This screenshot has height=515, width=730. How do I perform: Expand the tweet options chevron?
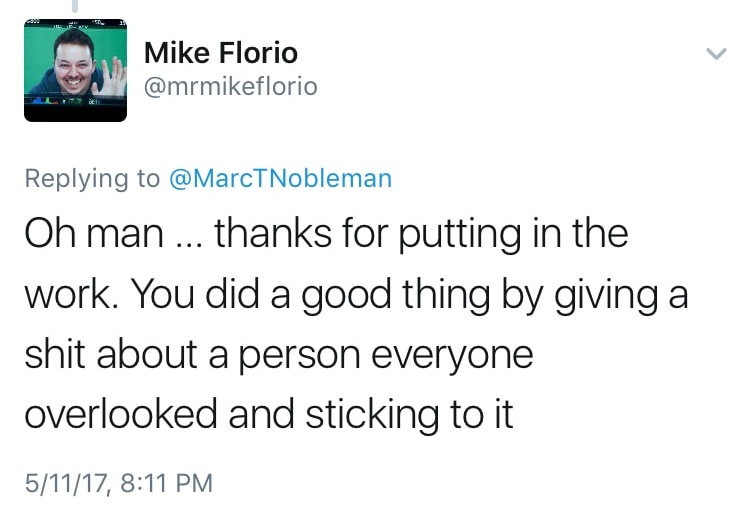click(x=716, y=53)
